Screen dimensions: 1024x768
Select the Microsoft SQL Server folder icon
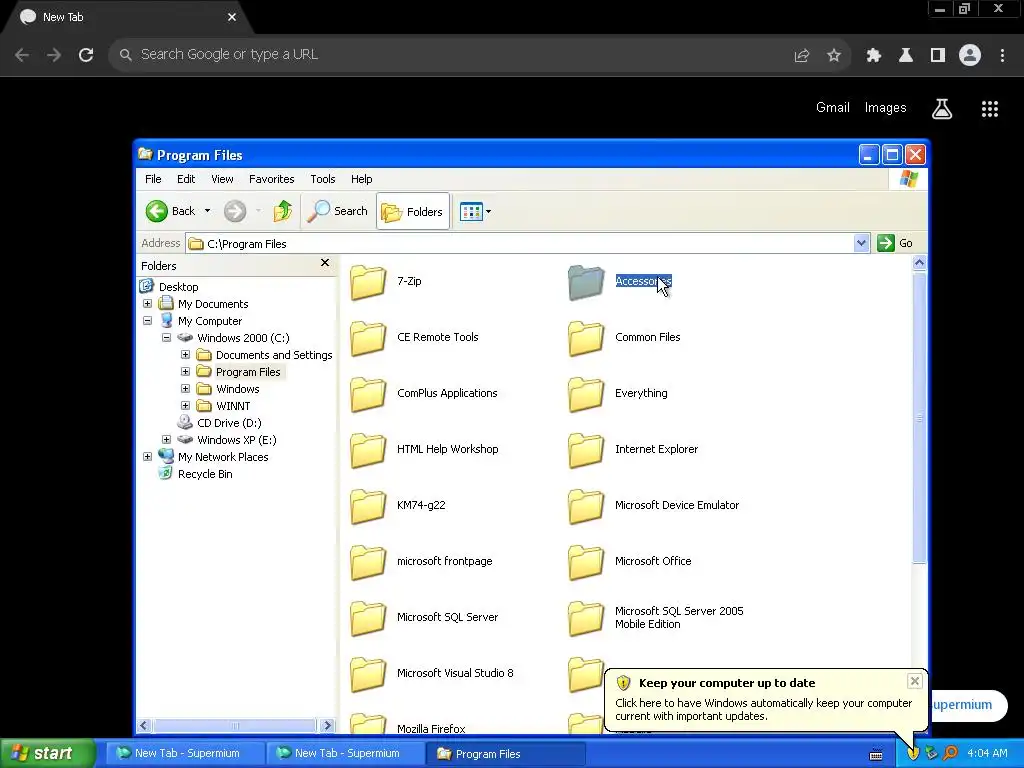368,619
